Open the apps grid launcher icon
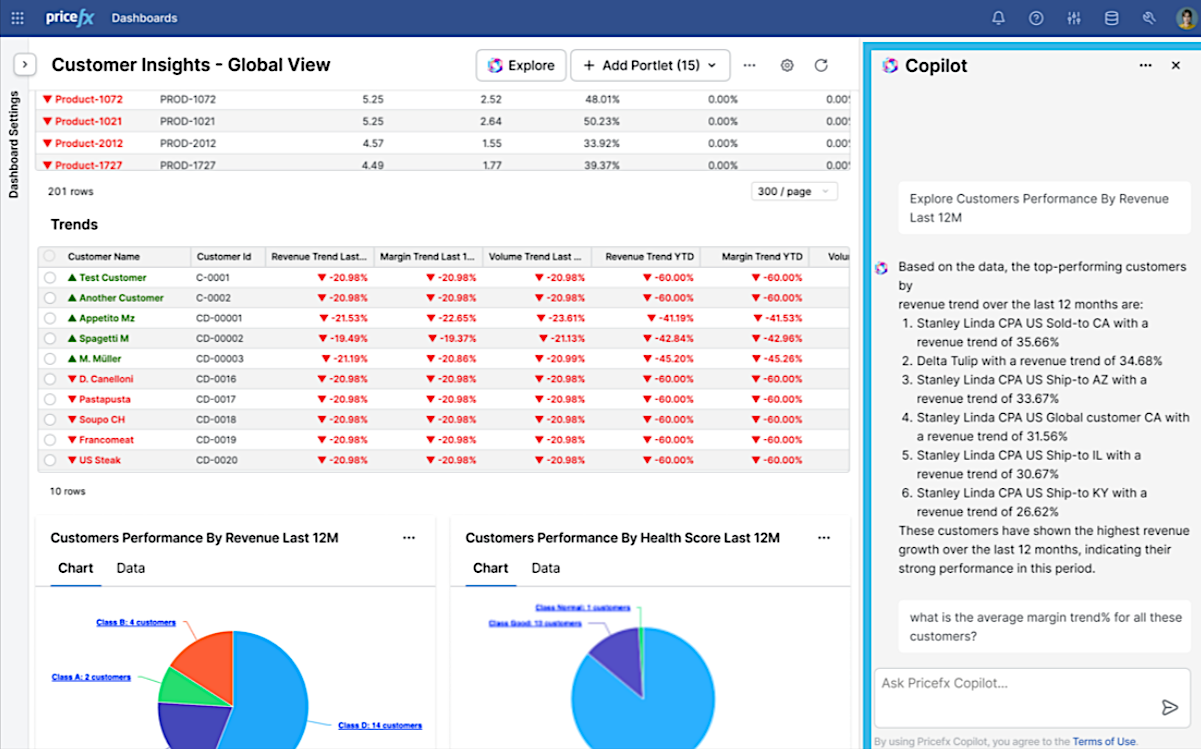1201x749 pixels. tap(18, 18)
